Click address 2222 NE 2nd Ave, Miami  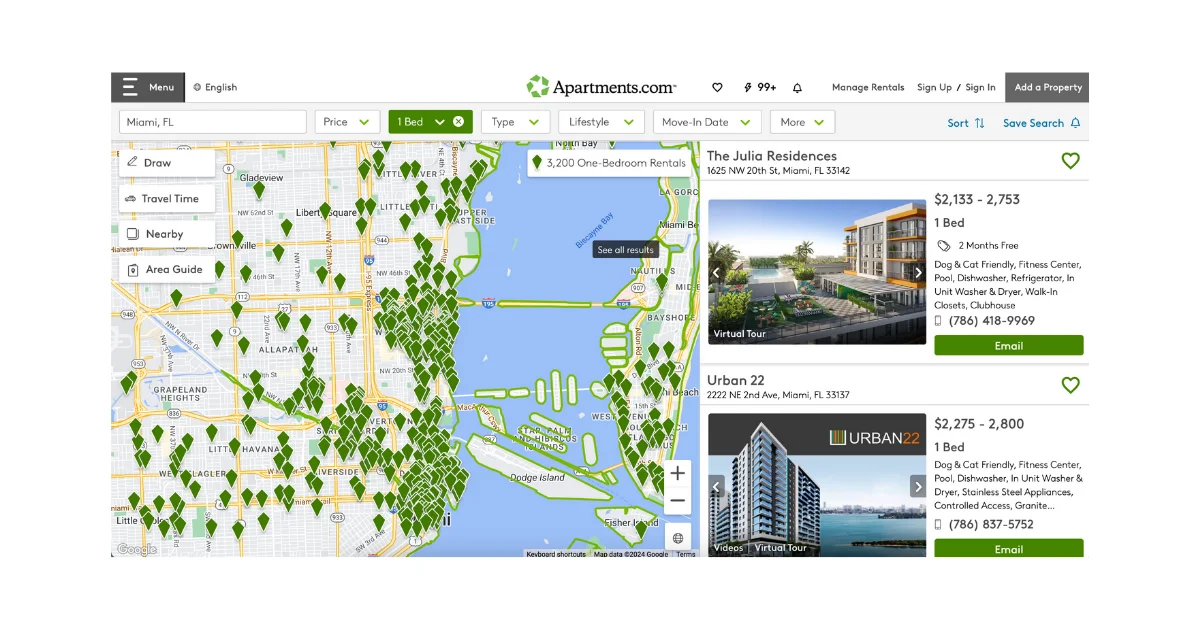click(778, 395)
